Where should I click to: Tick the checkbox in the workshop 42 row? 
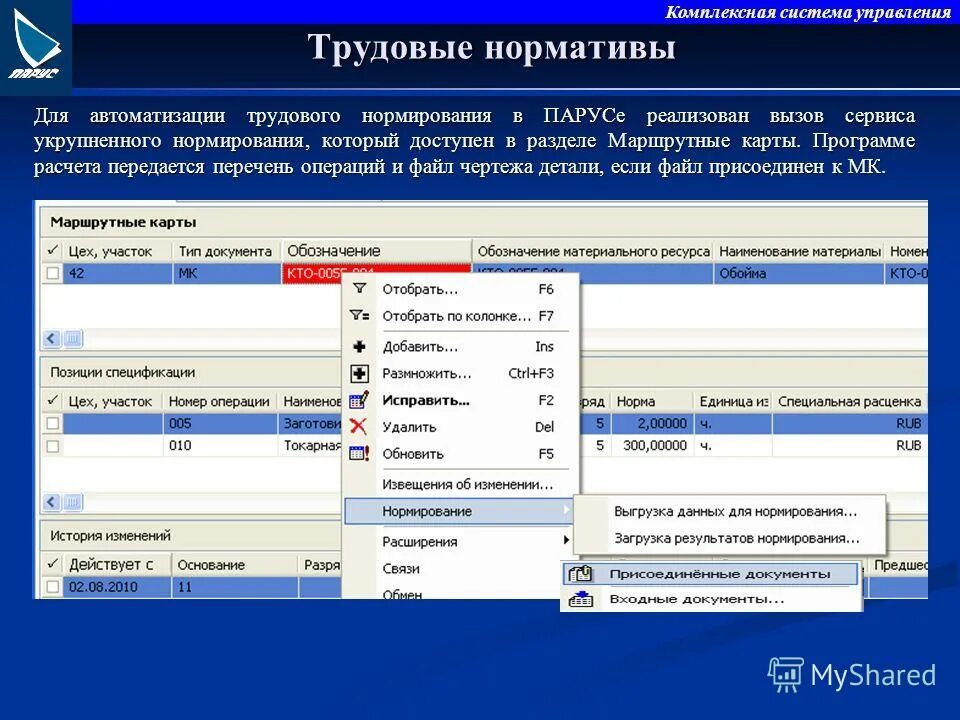tap(53, 273)
